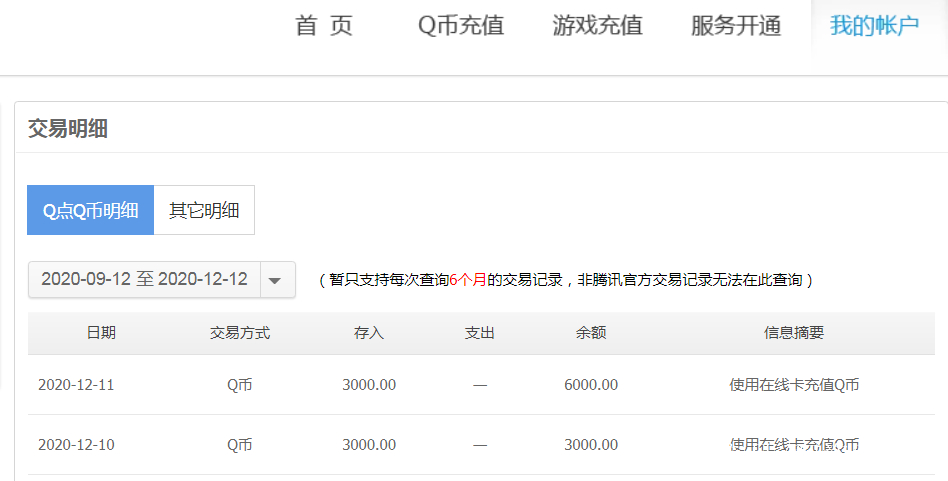948x481 pixels.
Task: Open the 游戏充值 navigation tab
Action: [597, 27]
